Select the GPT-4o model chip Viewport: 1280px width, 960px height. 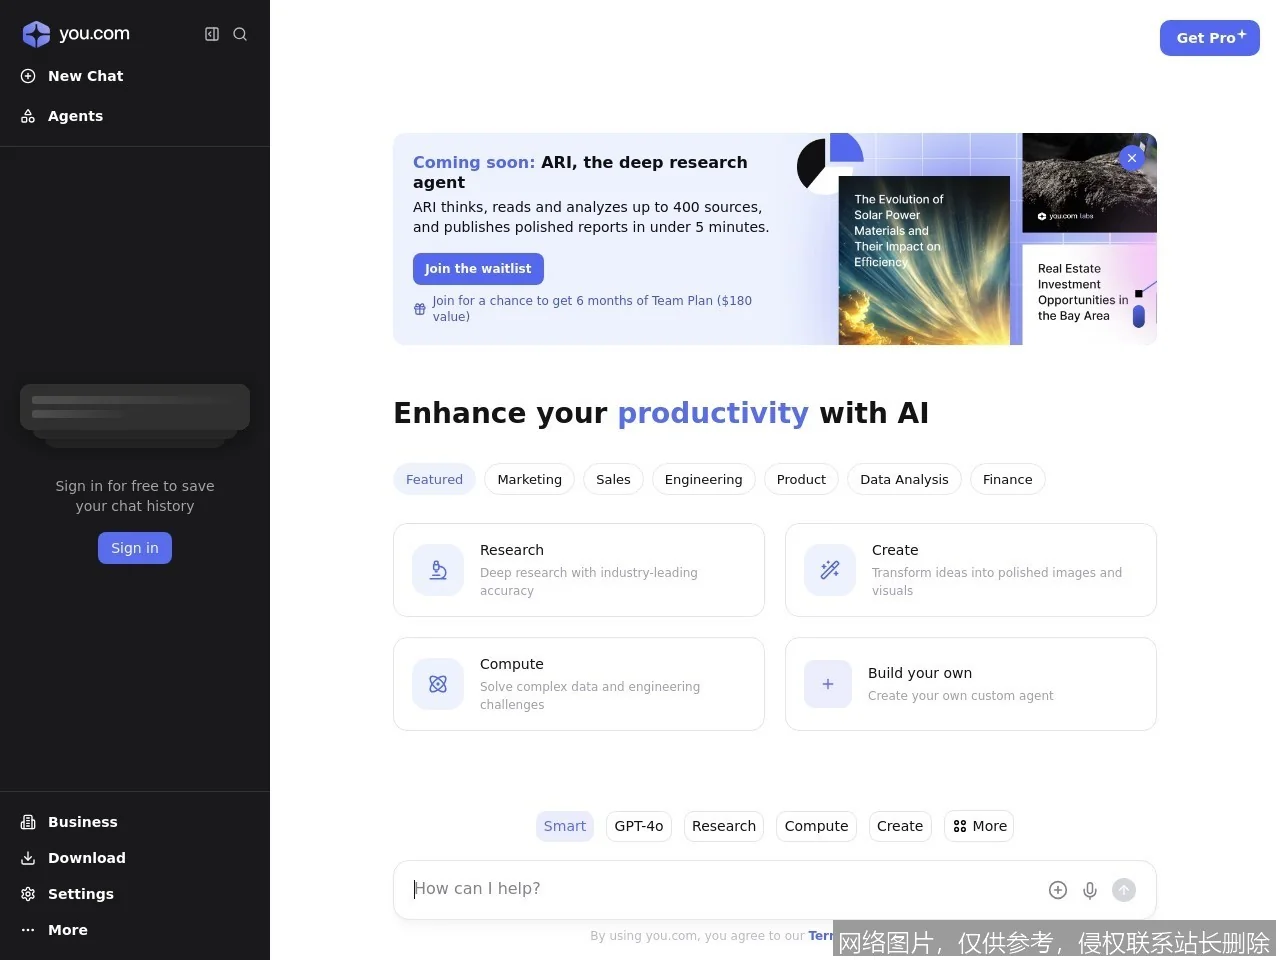tap(639, 826)
